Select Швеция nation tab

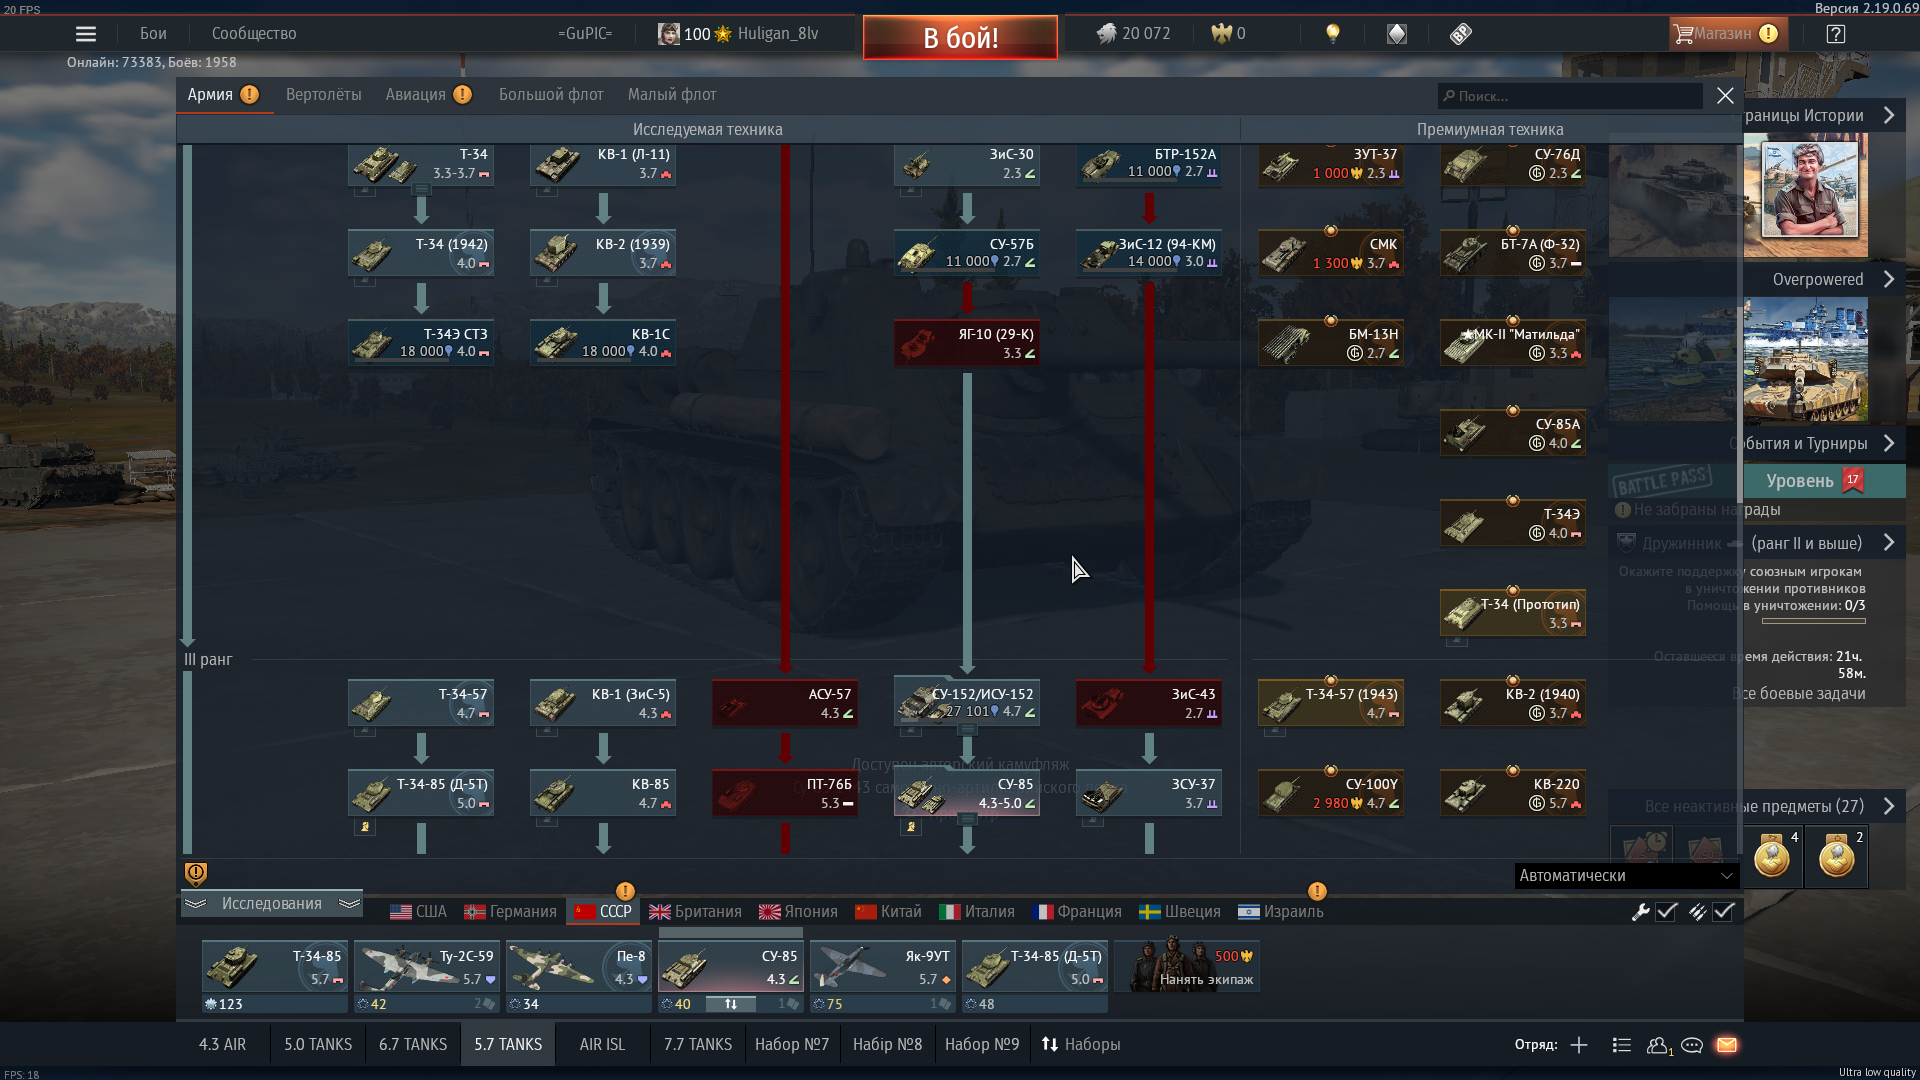(x=1180, y=912)
